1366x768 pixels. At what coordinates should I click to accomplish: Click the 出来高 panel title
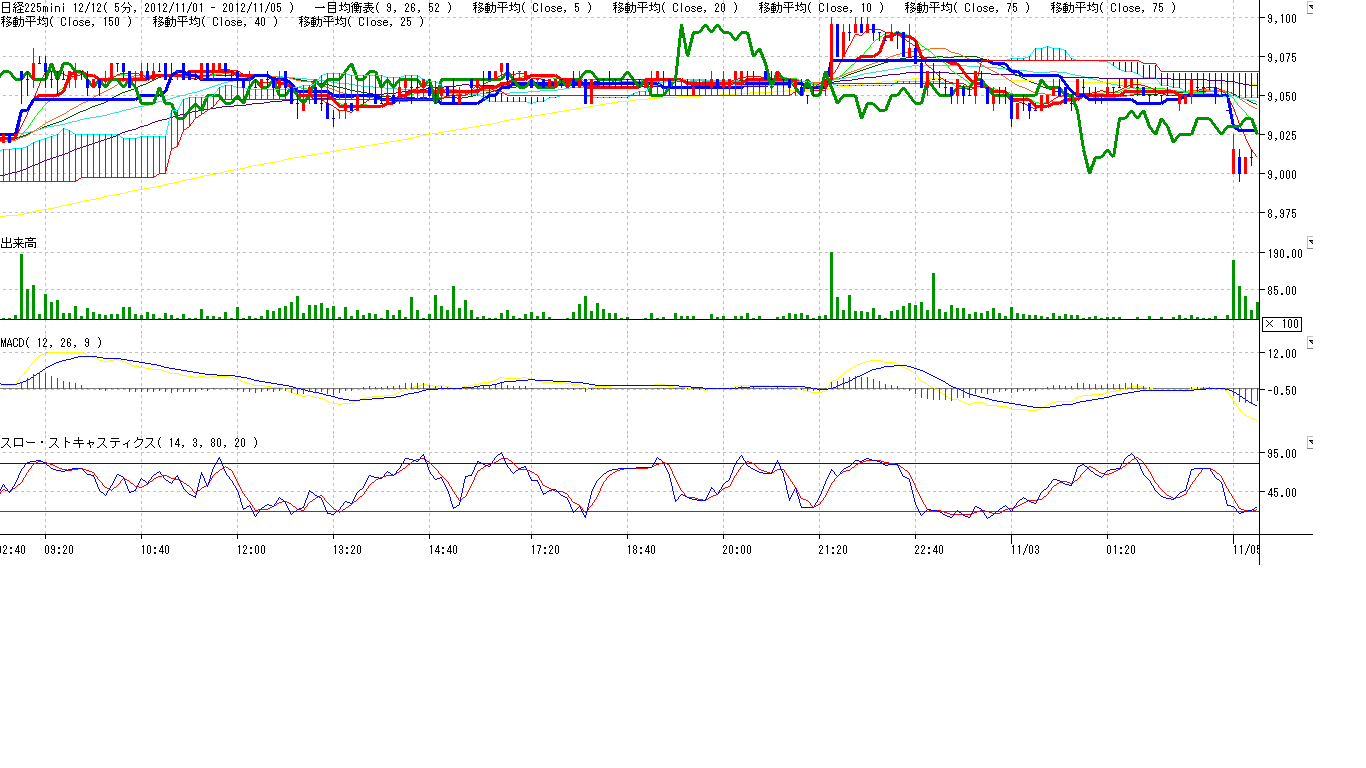tap(19, 243)
